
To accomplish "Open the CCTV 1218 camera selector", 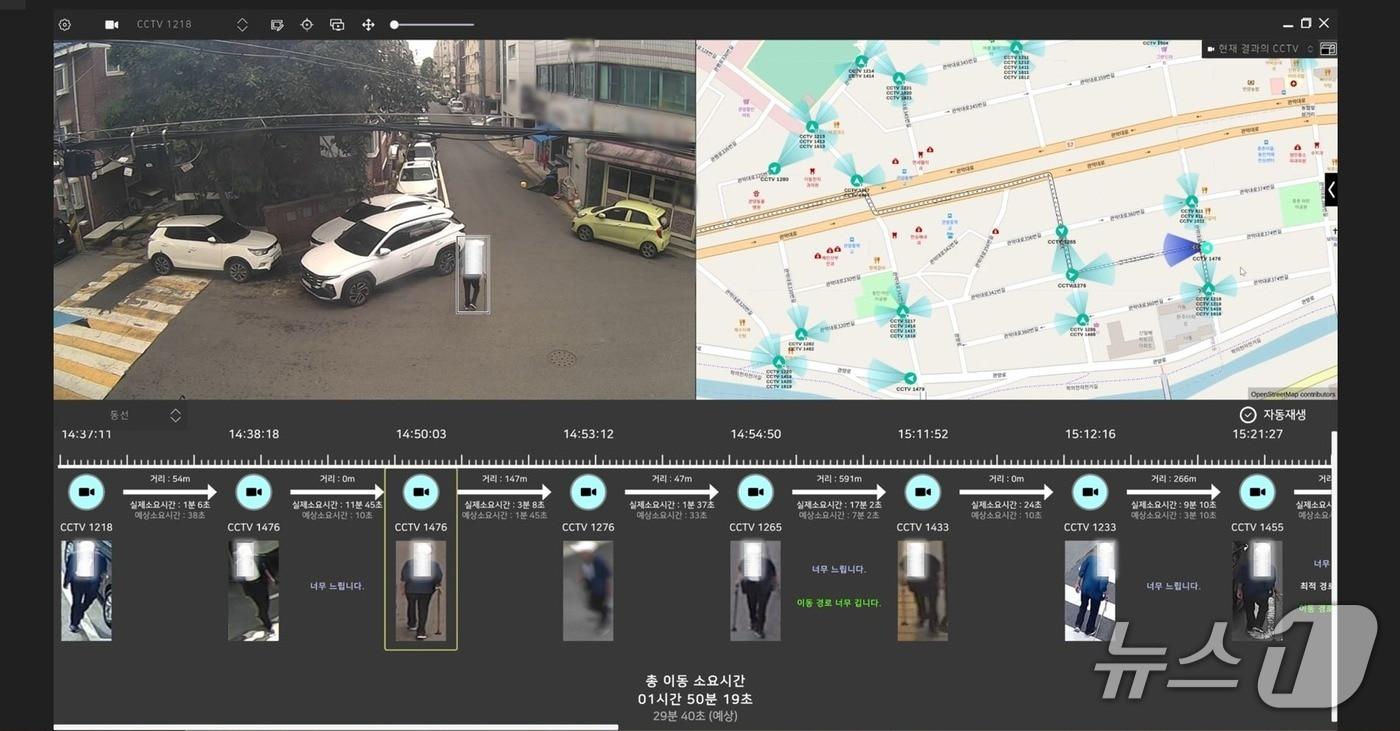I will [x=242, y=24].
